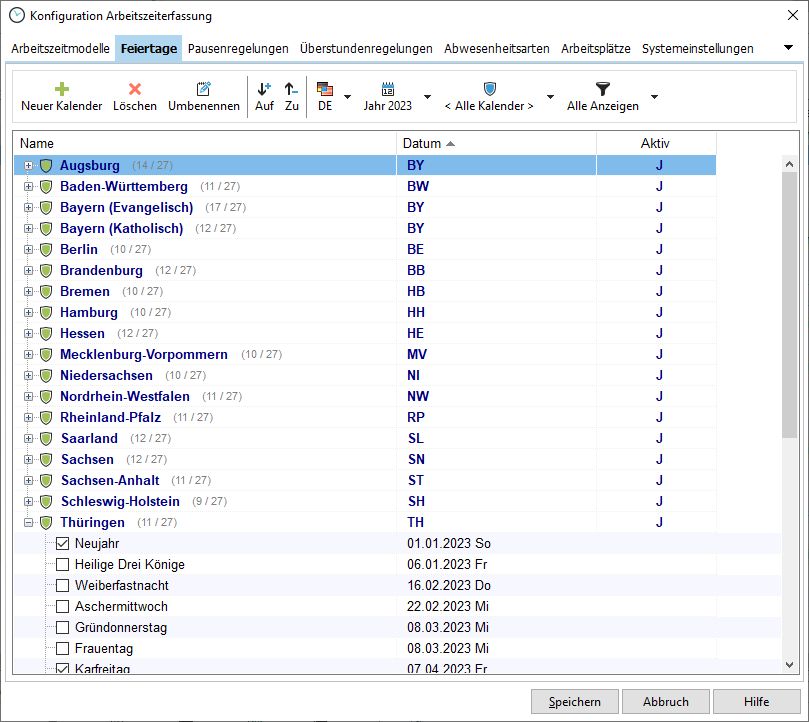Click the Auf sort arrow icon

[264, 89]
